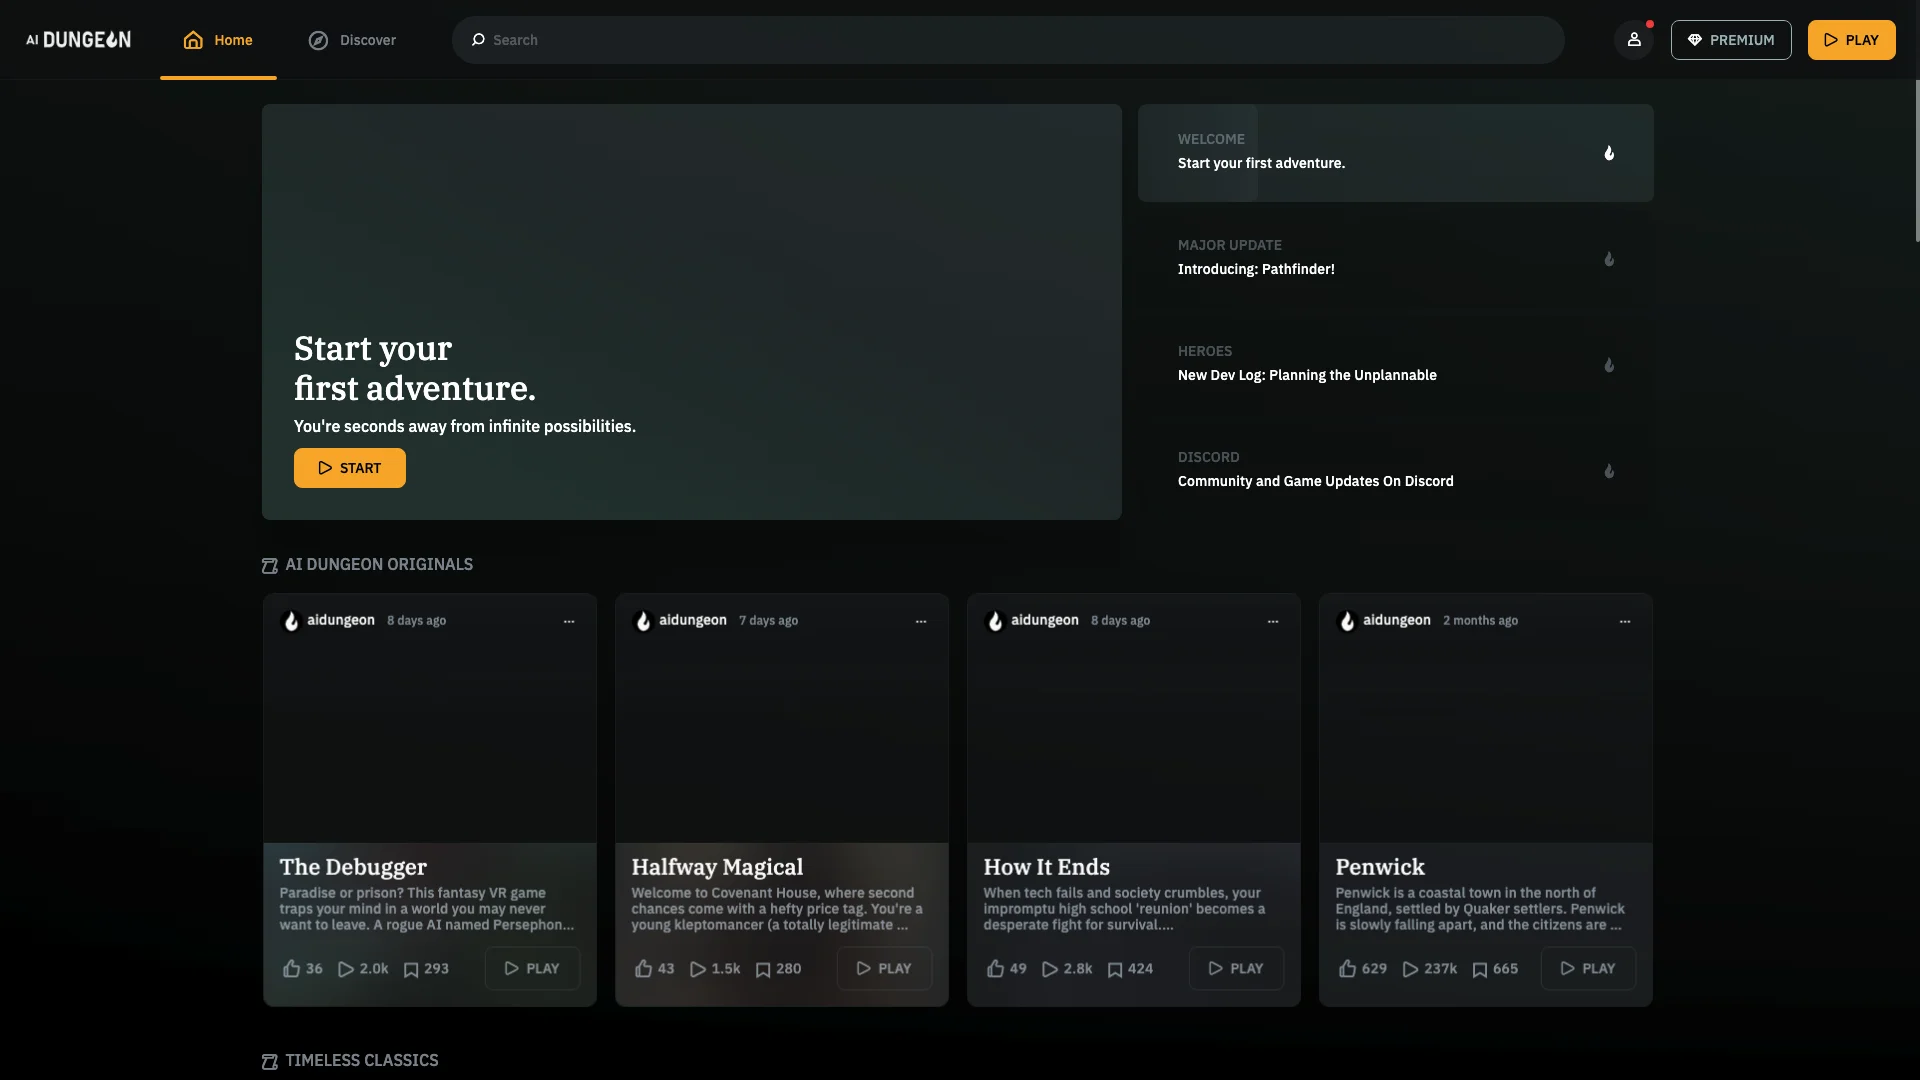Viewport: 1920px width, 1080px height.
Task: Click the play count icon on Halfway Magical
Action: 698,969
